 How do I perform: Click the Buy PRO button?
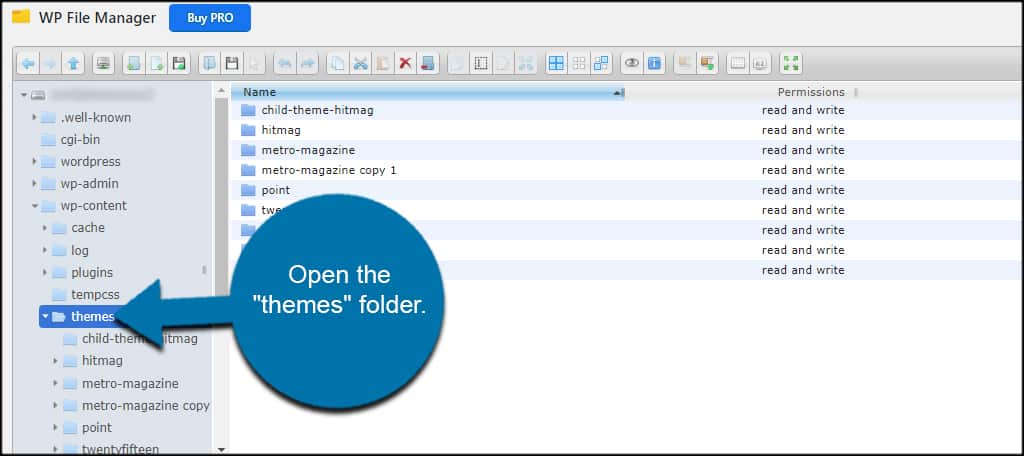pyautogui.click(x=210, y=18)
